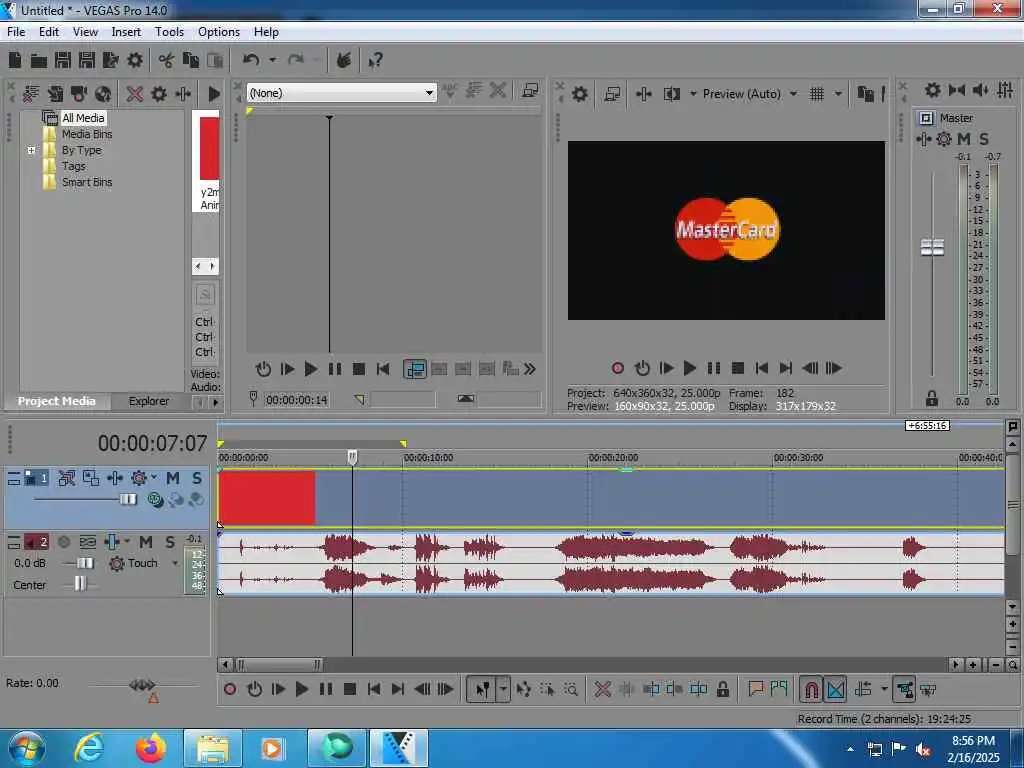1024x768 pixels.
Task: Remove selected media with red X icon
Action: (x=135, y=94)
